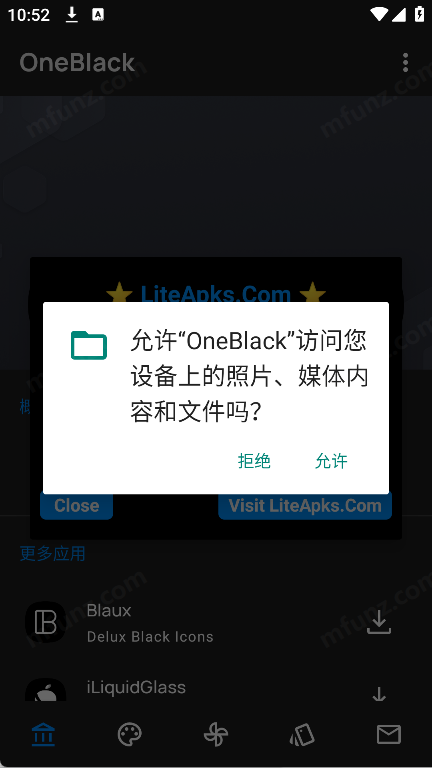
Task: Download the Blaux icon pack
Action: 379,622
